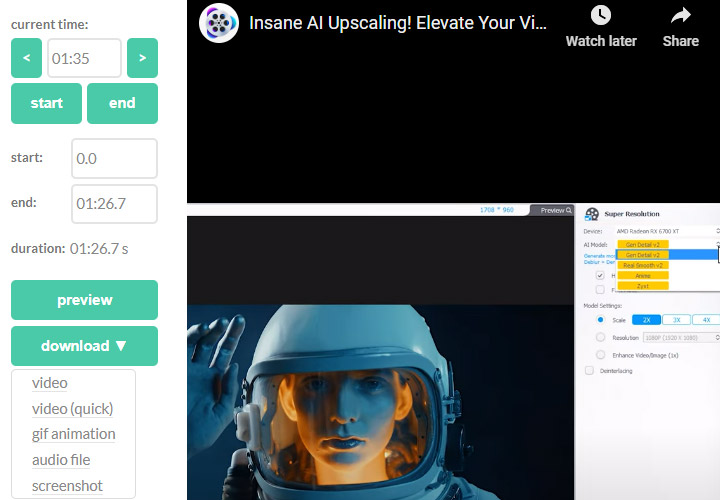This screenshot has width=720, height=500.
Task: Open the video title link
Action: tap(398, 23)
